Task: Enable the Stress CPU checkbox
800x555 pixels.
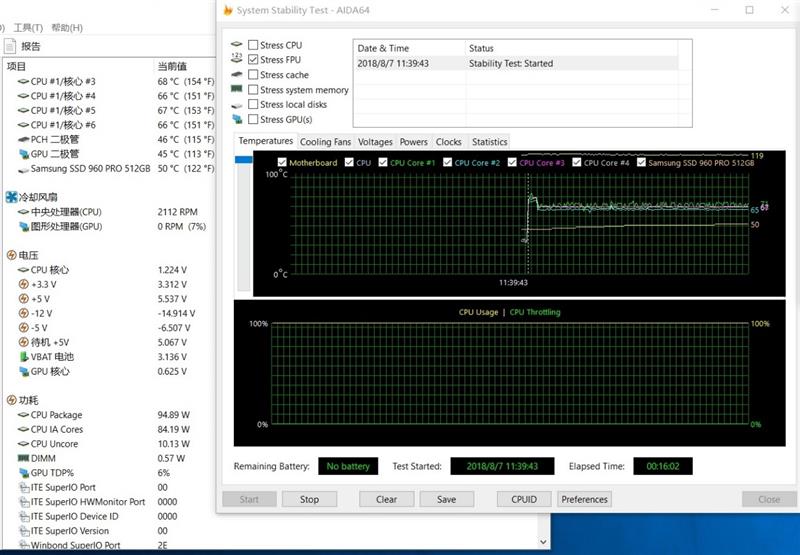Action: [x=253, y=45]
